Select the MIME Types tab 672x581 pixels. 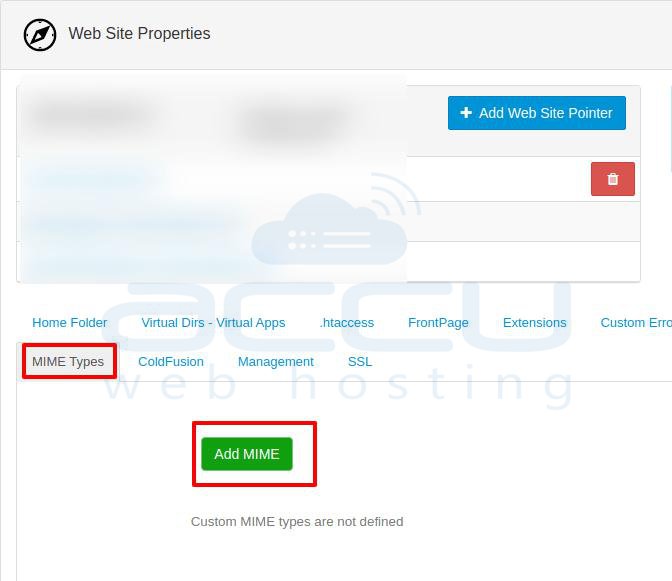click(x=68, y=361)
